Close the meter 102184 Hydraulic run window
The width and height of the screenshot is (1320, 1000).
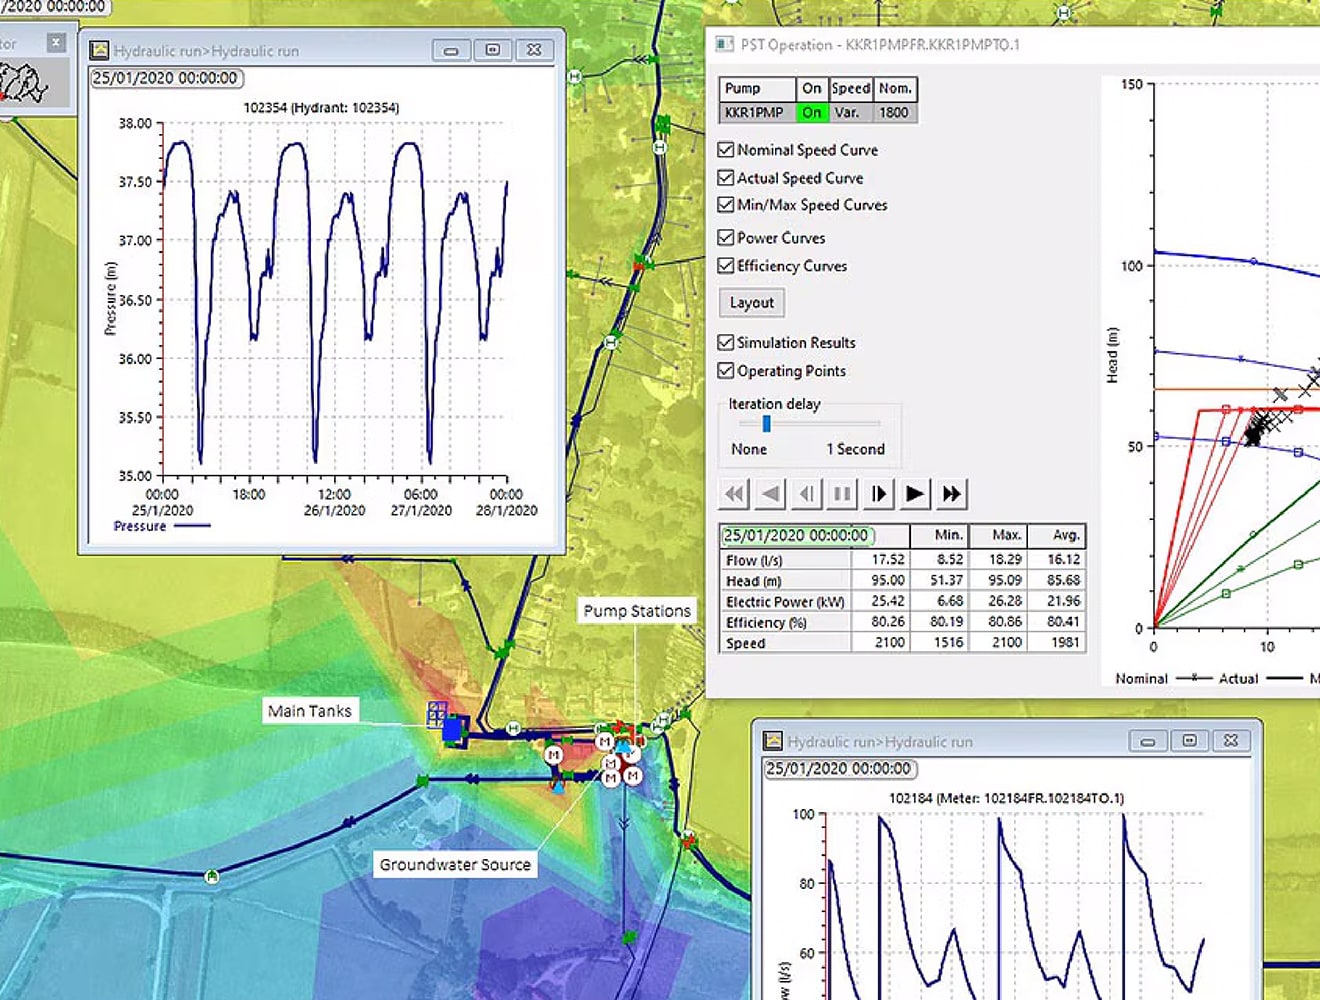pos(1231,741)
